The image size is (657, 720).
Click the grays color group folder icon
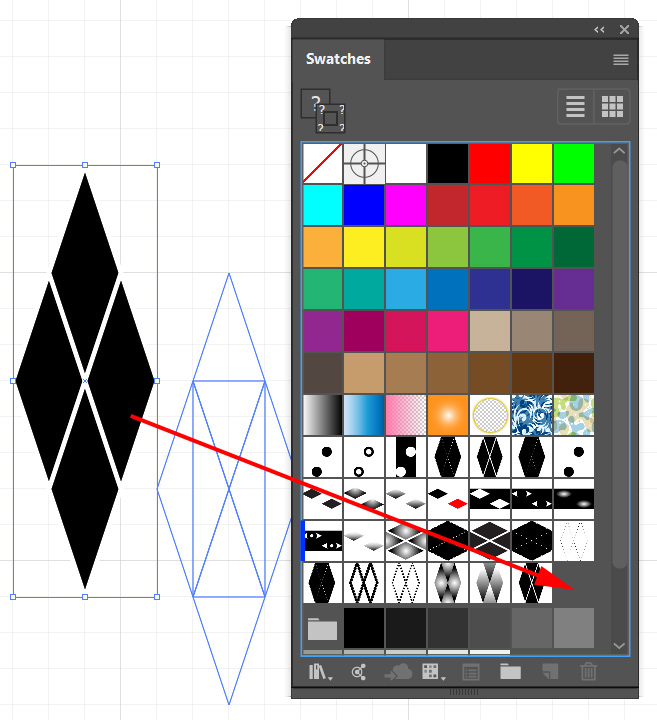point(322,629)
